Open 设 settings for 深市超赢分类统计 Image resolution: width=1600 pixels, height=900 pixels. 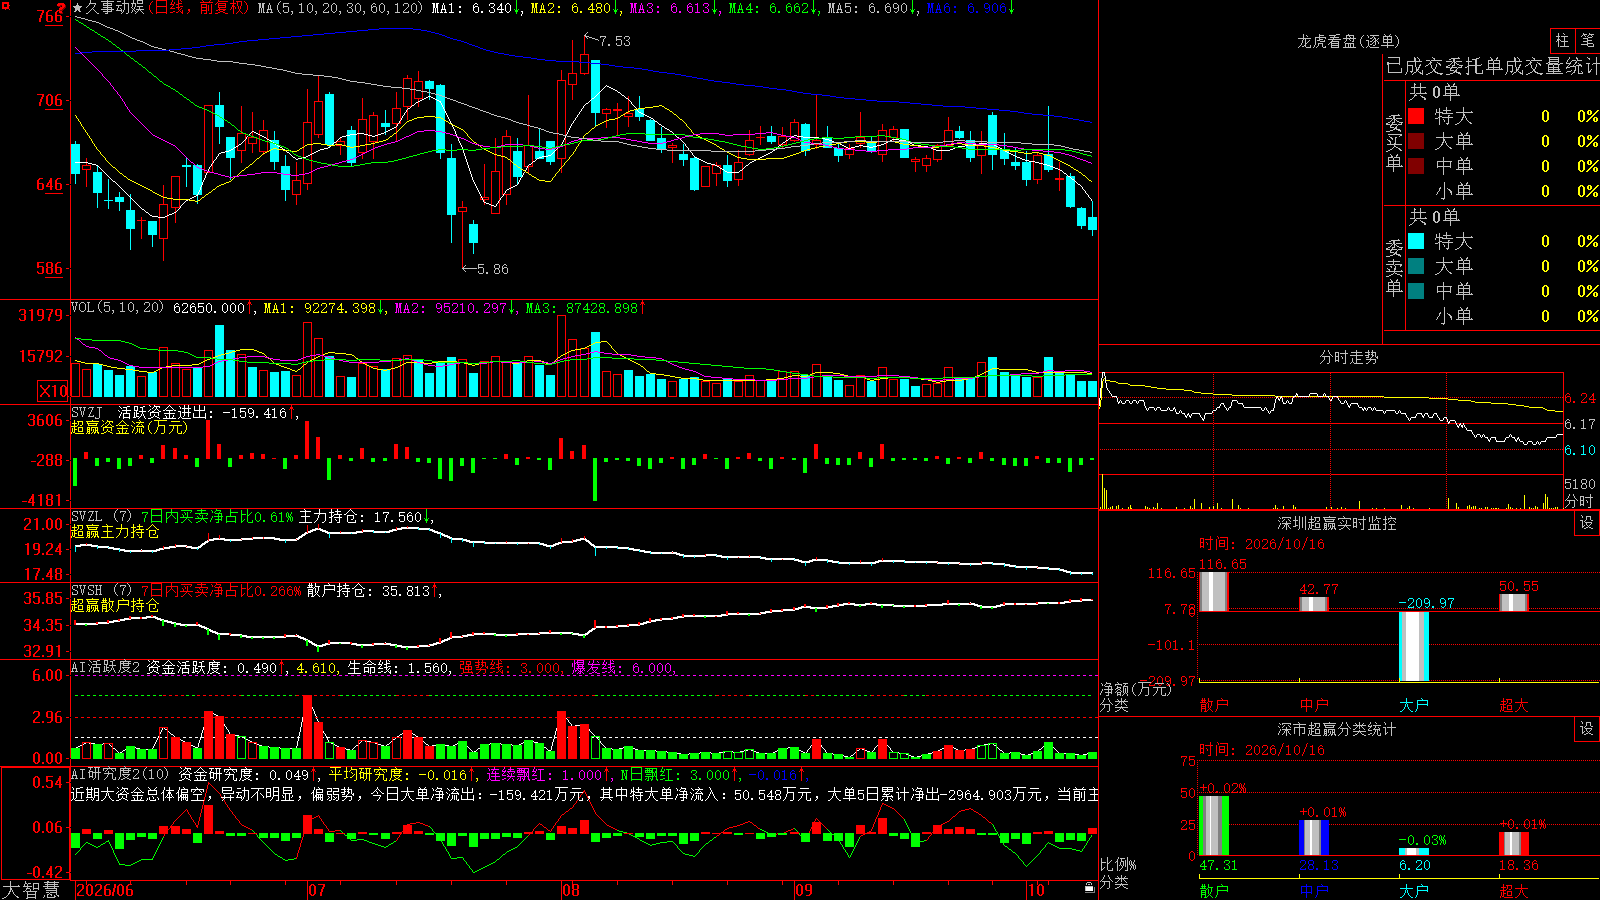coord(1587,729)
